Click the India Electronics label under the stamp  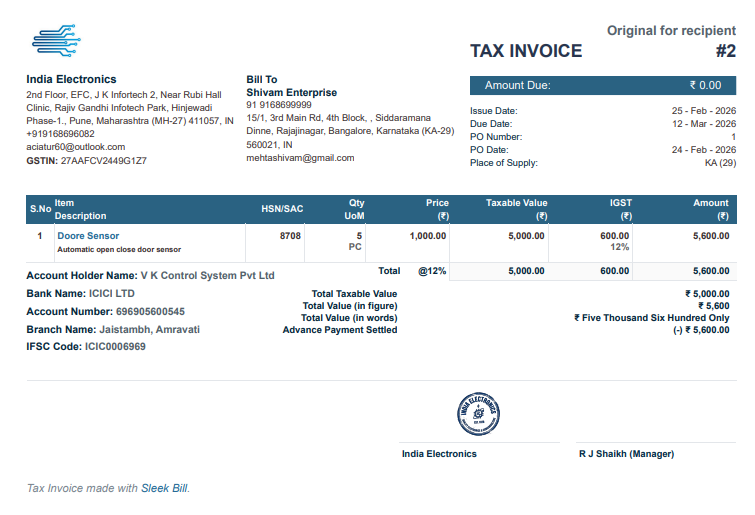(x=439, y=454)
